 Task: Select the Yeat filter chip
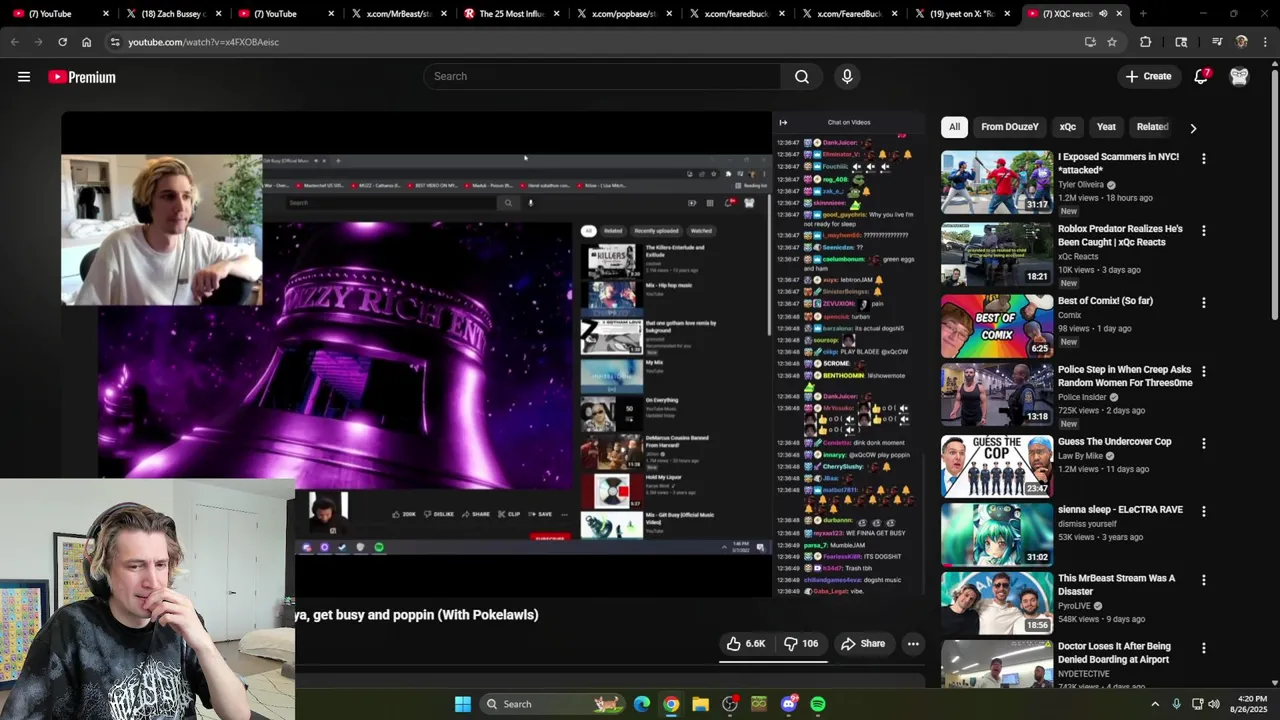click(x=1106, y=127)
